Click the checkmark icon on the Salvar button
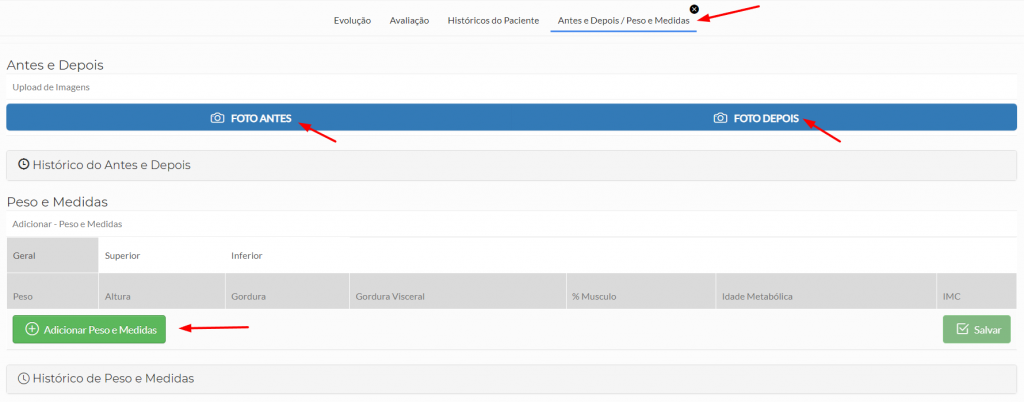This screenshot has height=402, width=1024. click(x=962, y=329)
